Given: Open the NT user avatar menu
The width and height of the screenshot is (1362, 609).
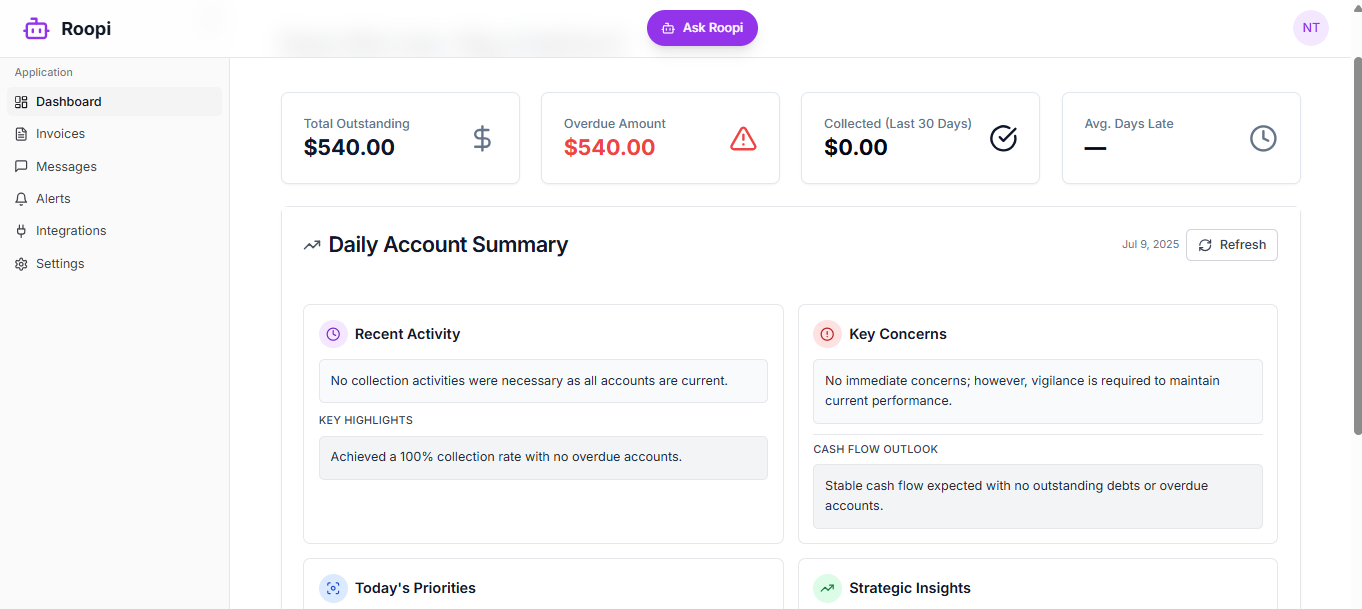Looking at the screenshot, I should [1310, 28].
